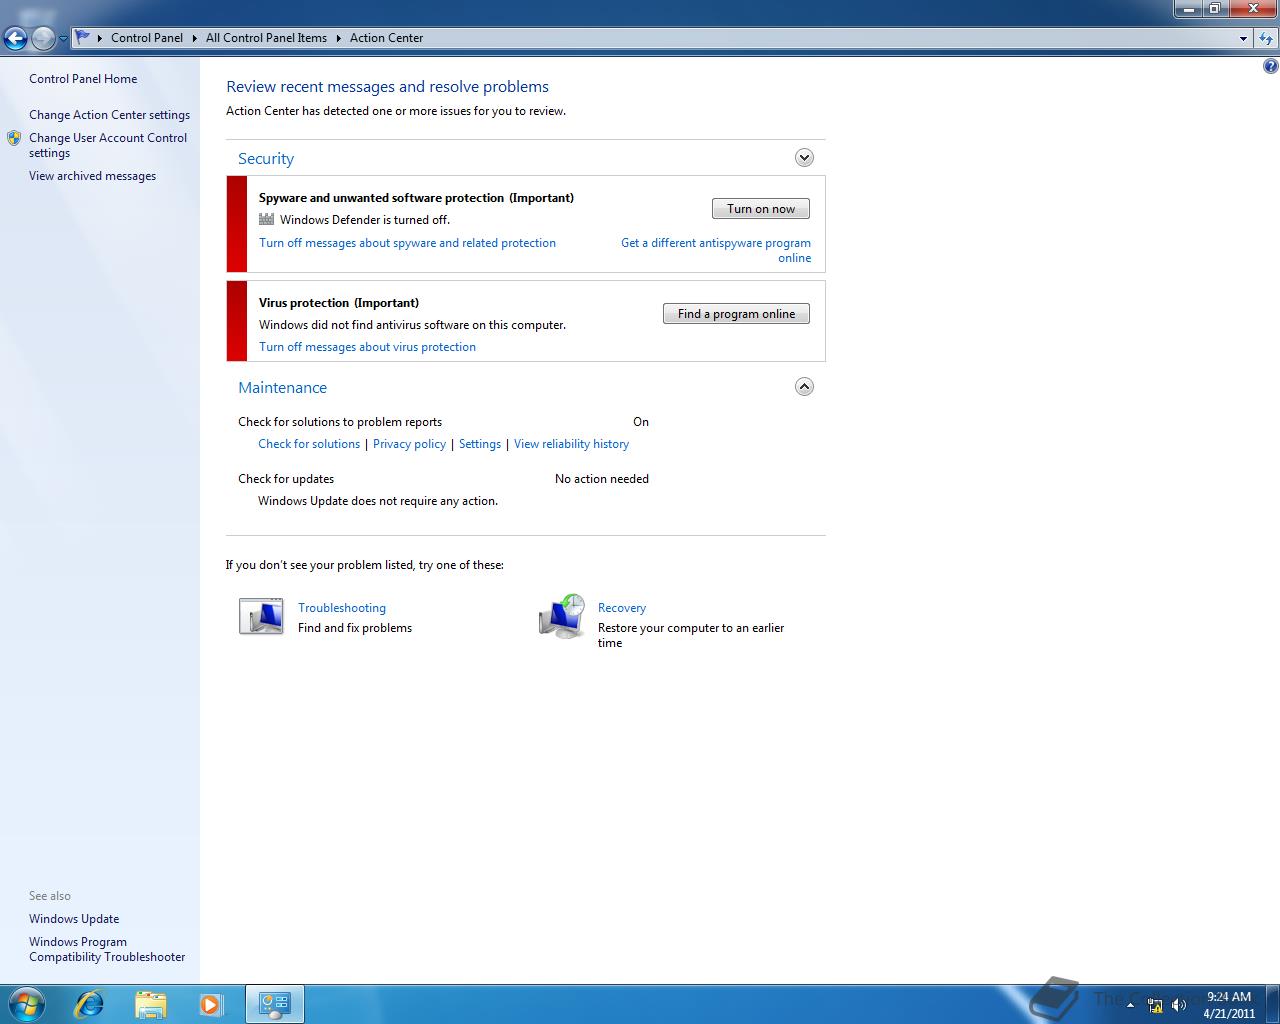
Task: Click the 'Windows Defender is turned off.' text
Action: tap(365, 220)
